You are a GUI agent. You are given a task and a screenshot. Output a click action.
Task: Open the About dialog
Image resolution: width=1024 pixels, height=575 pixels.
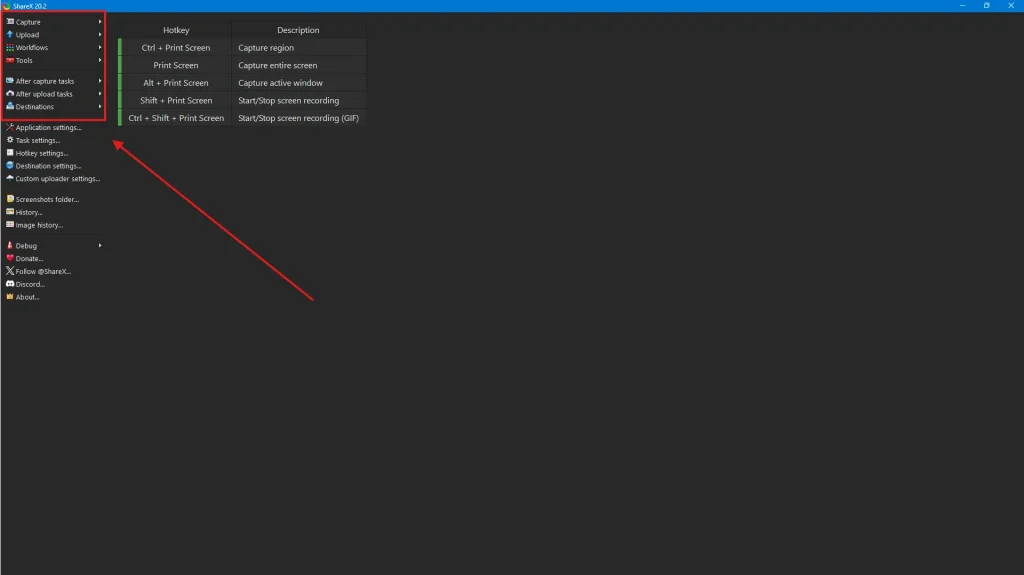pyautogui.click(x=27, y=297)
